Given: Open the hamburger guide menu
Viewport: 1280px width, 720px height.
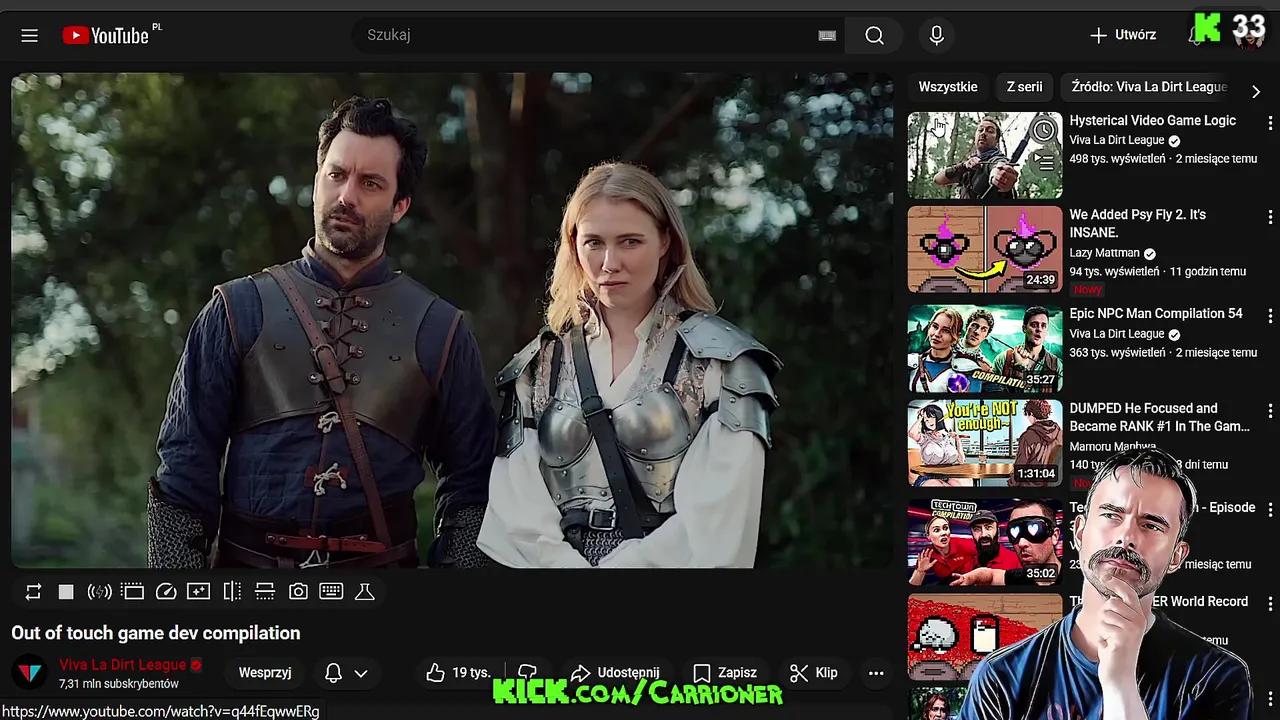Looking at the screenshot, I should click(29, 35).
